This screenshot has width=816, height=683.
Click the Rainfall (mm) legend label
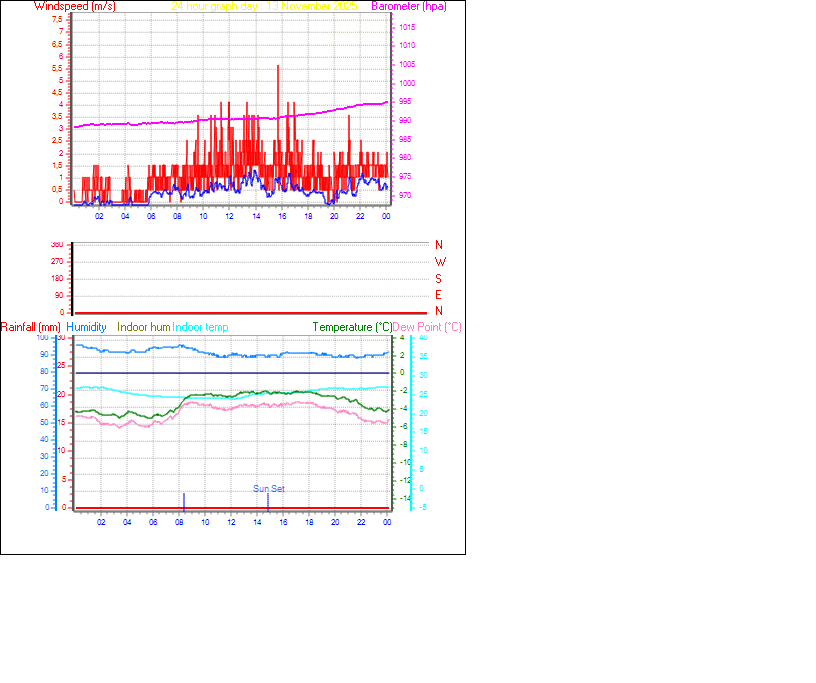30,327
